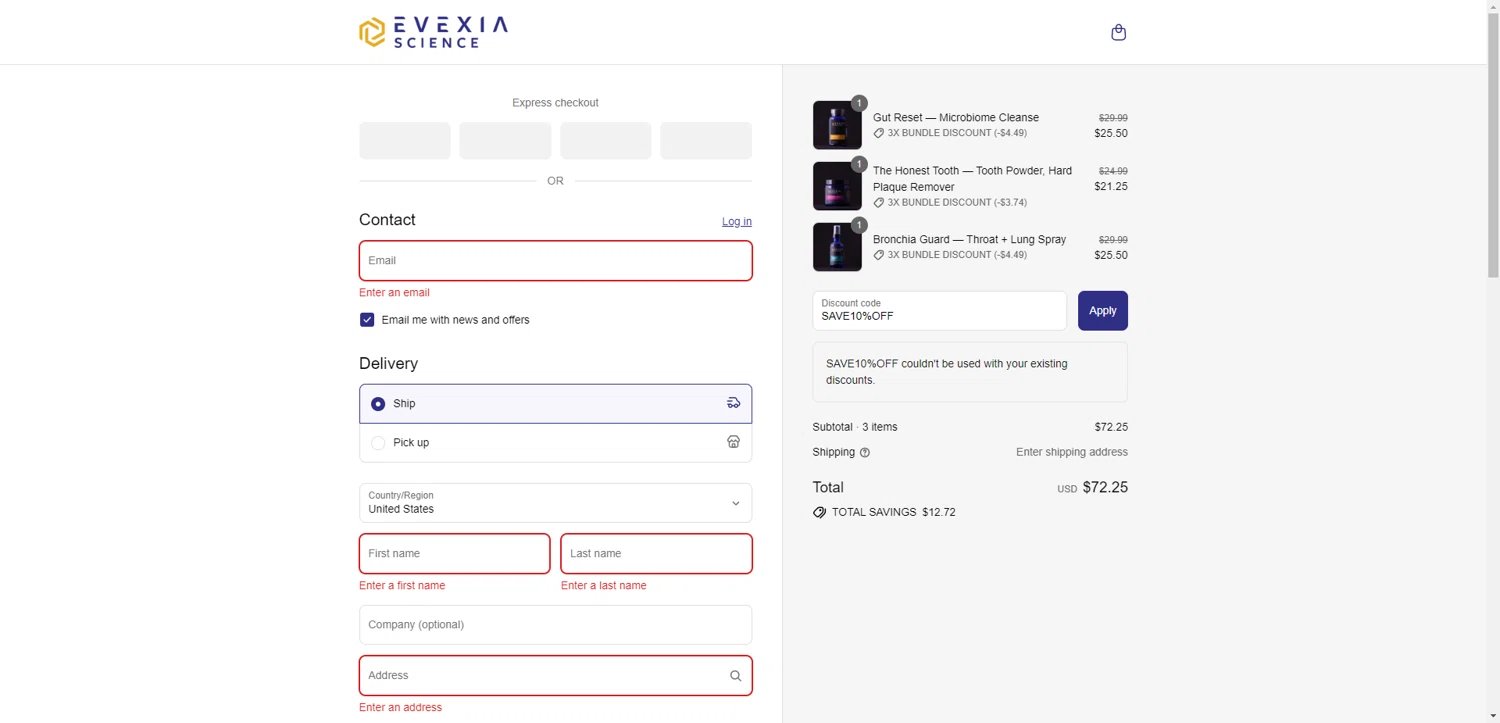Click the tag icon beside TOTAL SAVINGS
The width and height of the screenshot is (1500, 723).
(x=819, y=512)
